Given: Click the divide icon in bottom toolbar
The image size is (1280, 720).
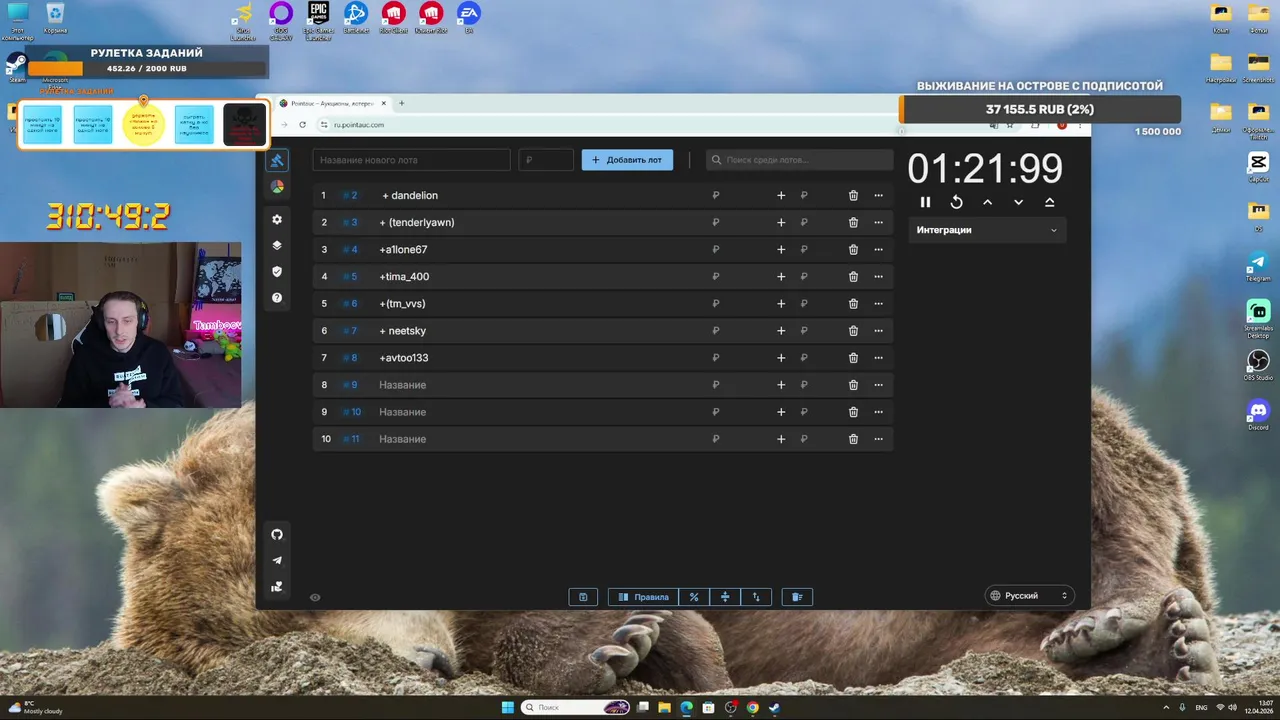Looking at the screenshot, I should pyautogui.click(x=725, y=597).
